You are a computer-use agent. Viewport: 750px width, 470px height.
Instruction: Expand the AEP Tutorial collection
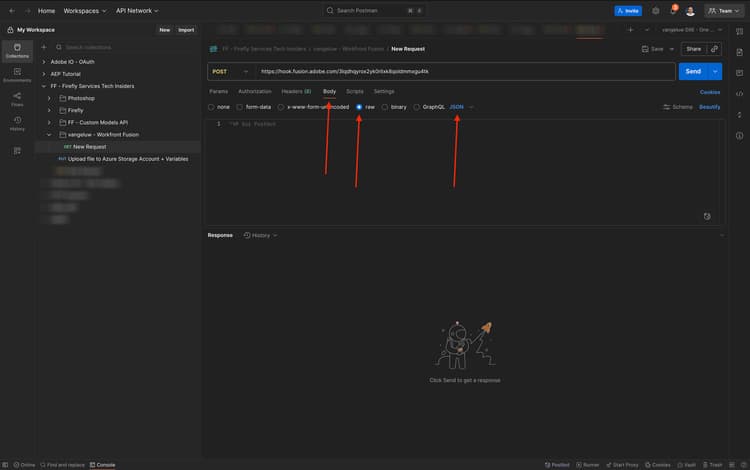[44, 74]
